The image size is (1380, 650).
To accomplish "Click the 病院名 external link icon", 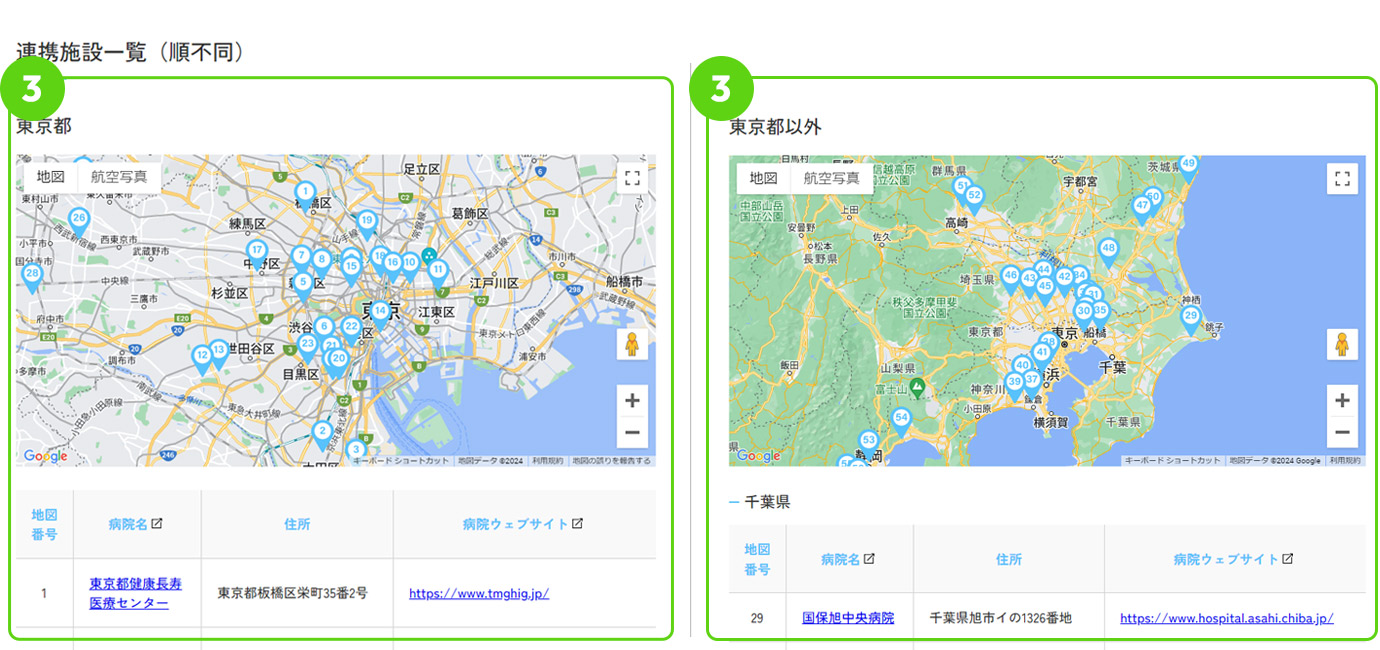I will (x=158, y=524).
